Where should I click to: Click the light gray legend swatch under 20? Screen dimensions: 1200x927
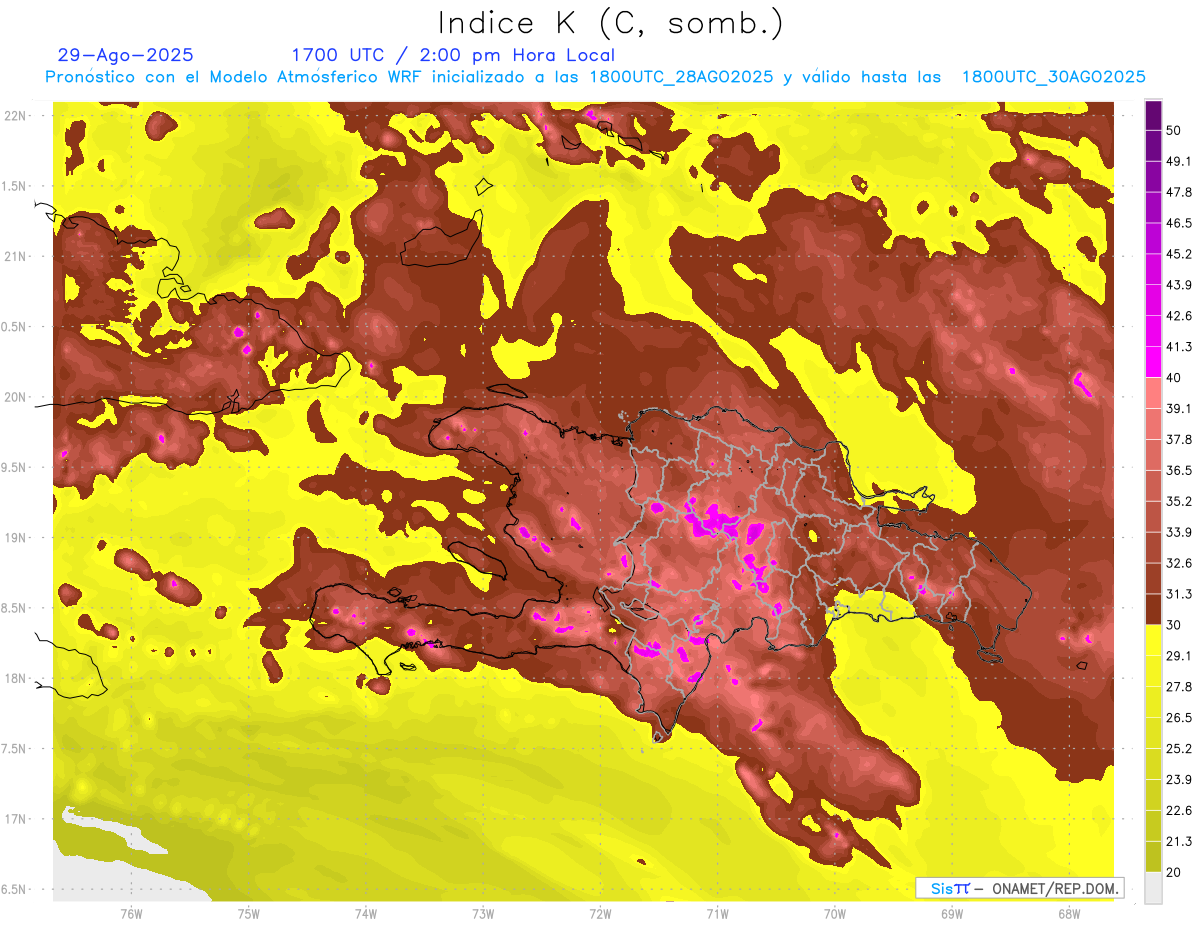[1153, 888]
